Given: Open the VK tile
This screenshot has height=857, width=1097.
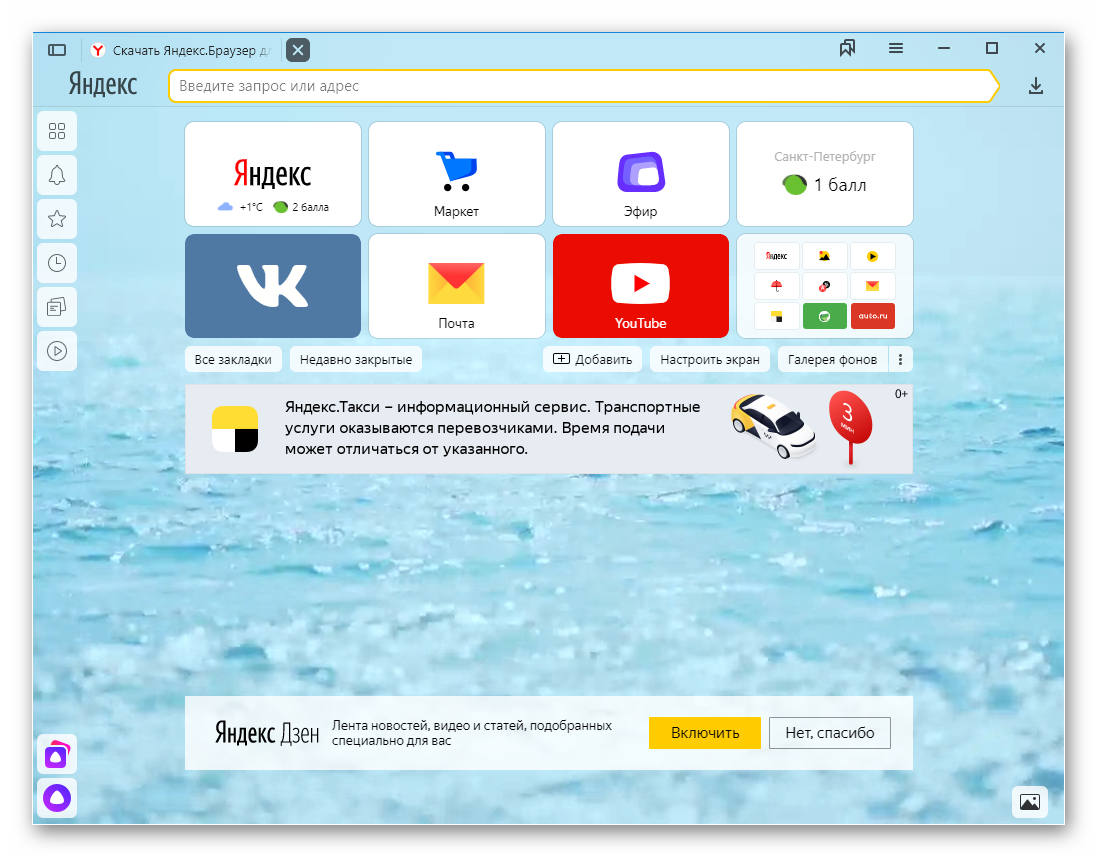Looking at the screenshot, I should pos(273,286).
